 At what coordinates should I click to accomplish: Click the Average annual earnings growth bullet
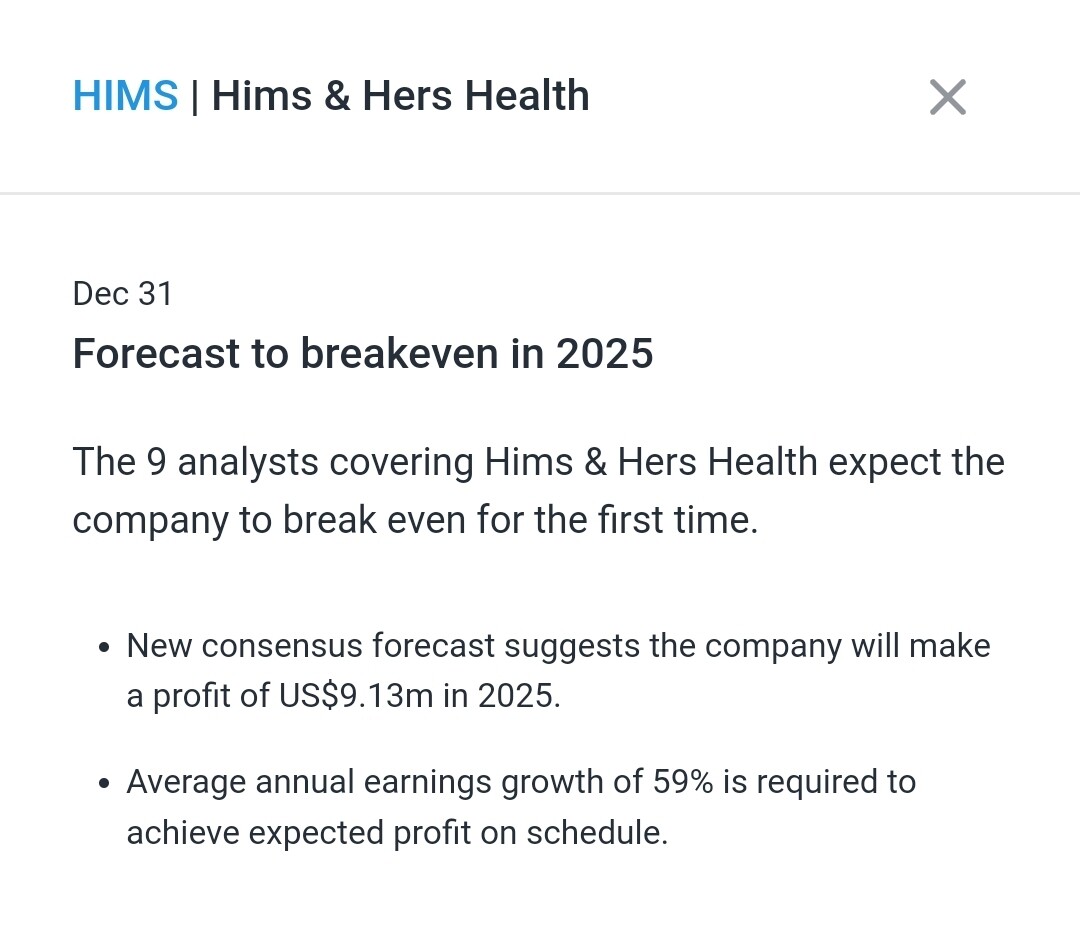(x=520, y=806)
